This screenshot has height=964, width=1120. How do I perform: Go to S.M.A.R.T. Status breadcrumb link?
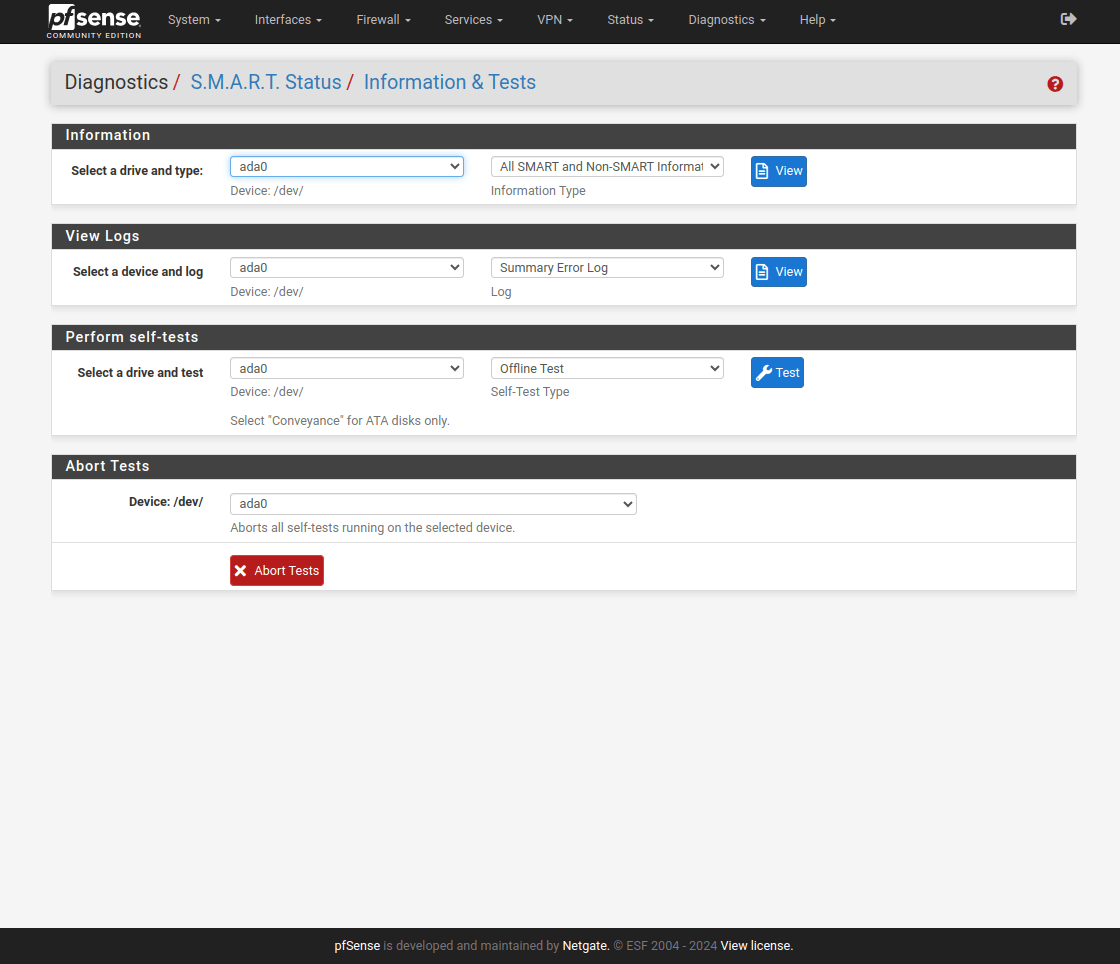tap(266, 82)
